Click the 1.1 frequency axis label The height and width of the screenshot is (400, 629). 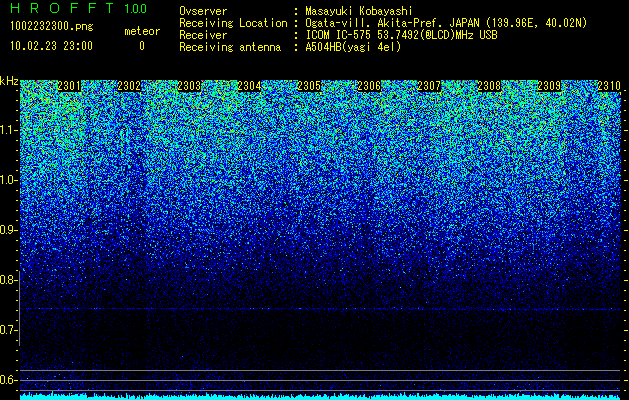coord(8,130)
